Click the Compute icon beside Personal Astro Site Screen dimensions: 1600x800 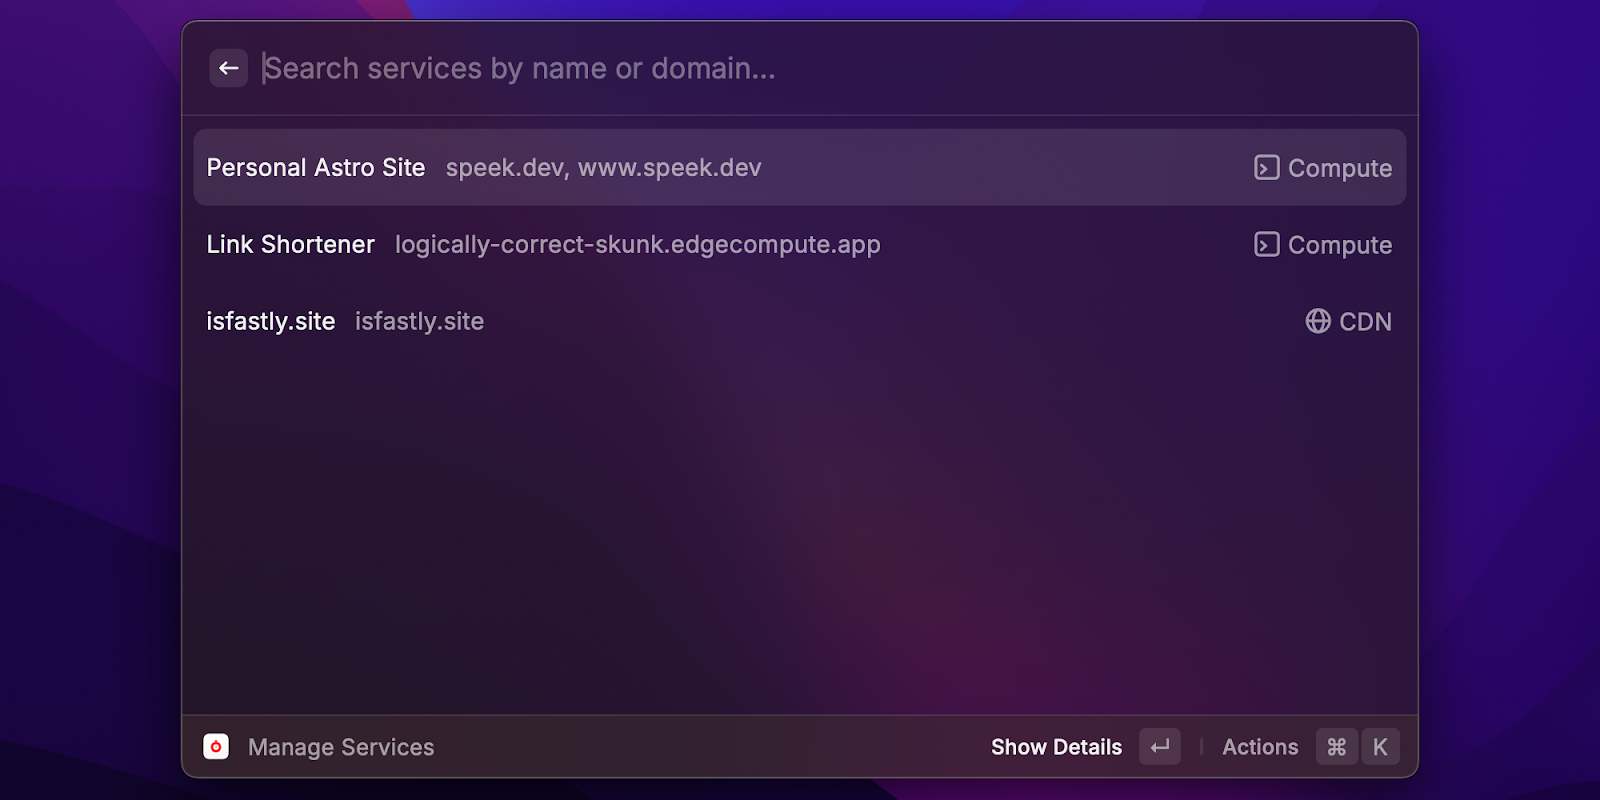pyautogui.click(x=1265, y=168)
